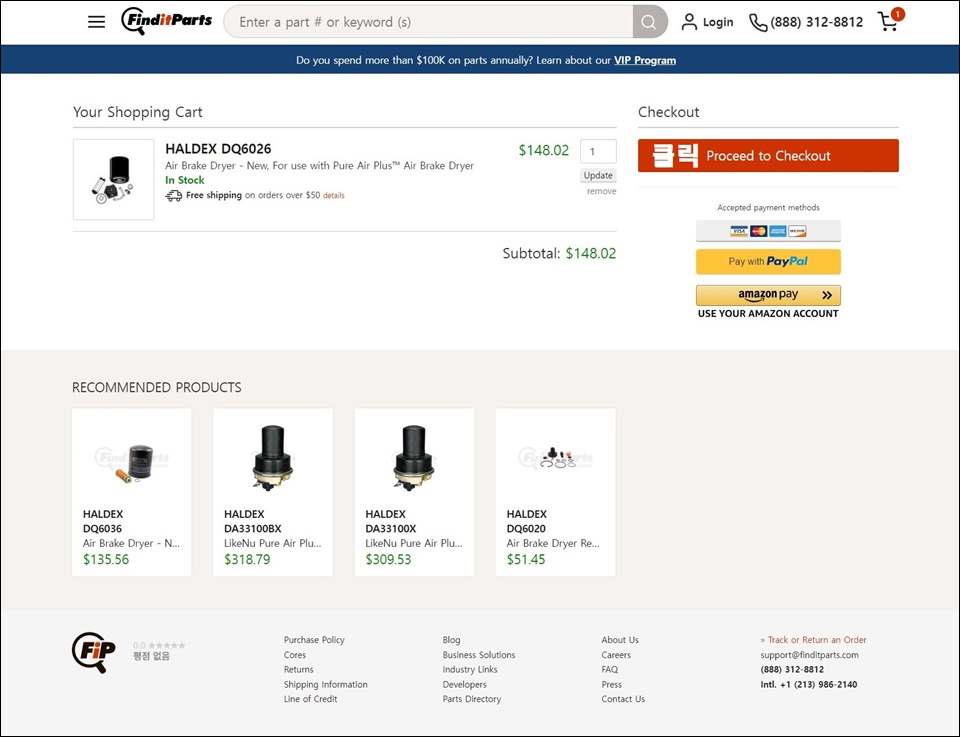
Task: Click the FiP logo in footer
Action: point(94,653)
